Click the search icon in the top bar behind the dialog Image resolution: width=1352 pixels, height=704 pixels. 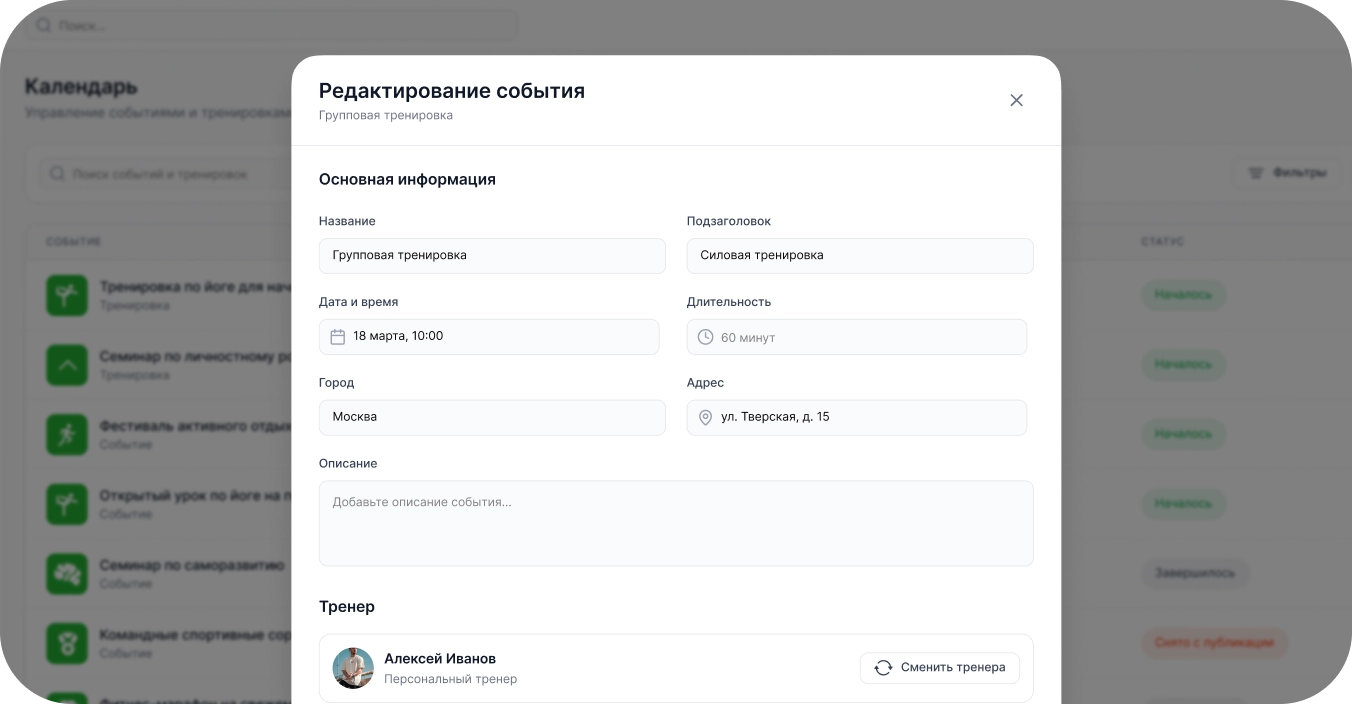pos(43,25)
